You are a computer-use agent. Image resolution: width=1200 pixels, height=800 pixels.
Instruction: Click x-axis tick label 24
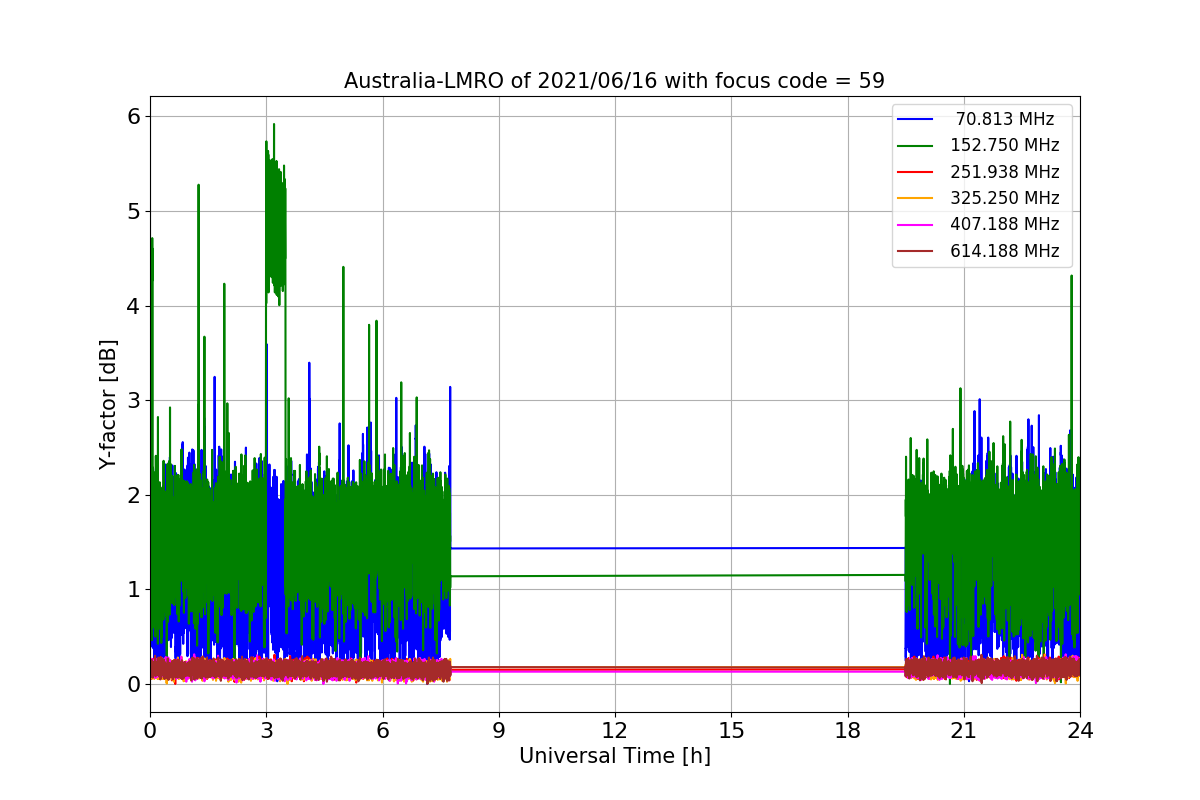tap(1079, 731)
